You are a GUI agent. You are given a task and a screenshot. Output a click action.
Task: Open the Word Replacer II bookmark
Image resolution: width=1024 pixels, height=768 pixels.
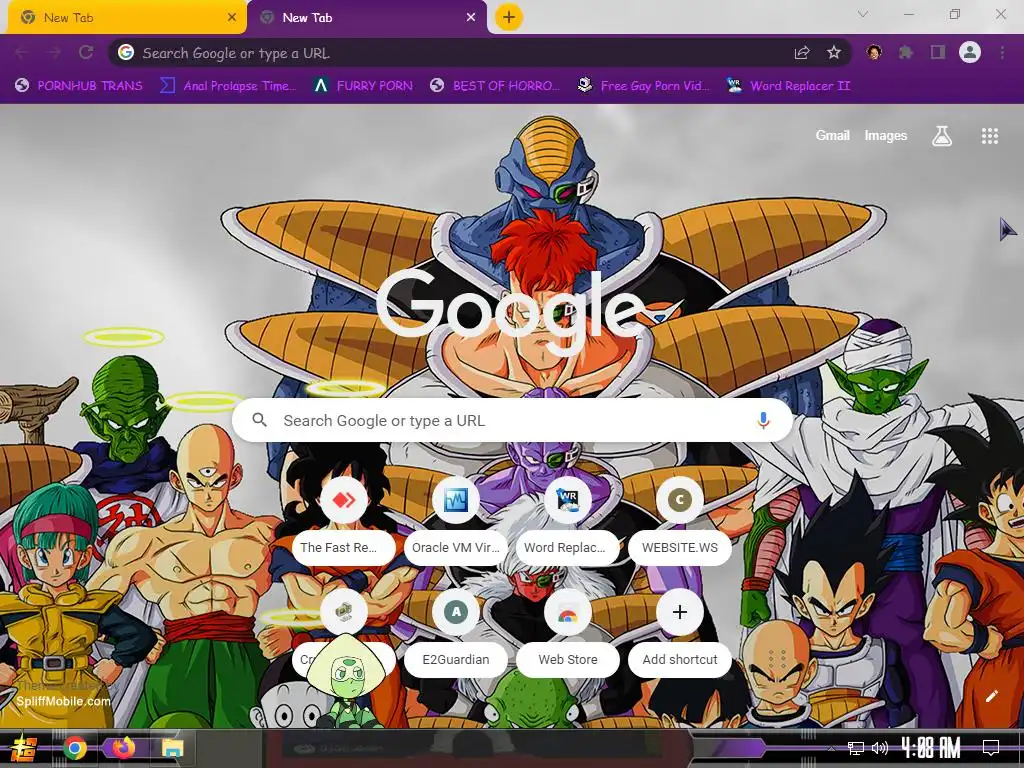[789, 86]
